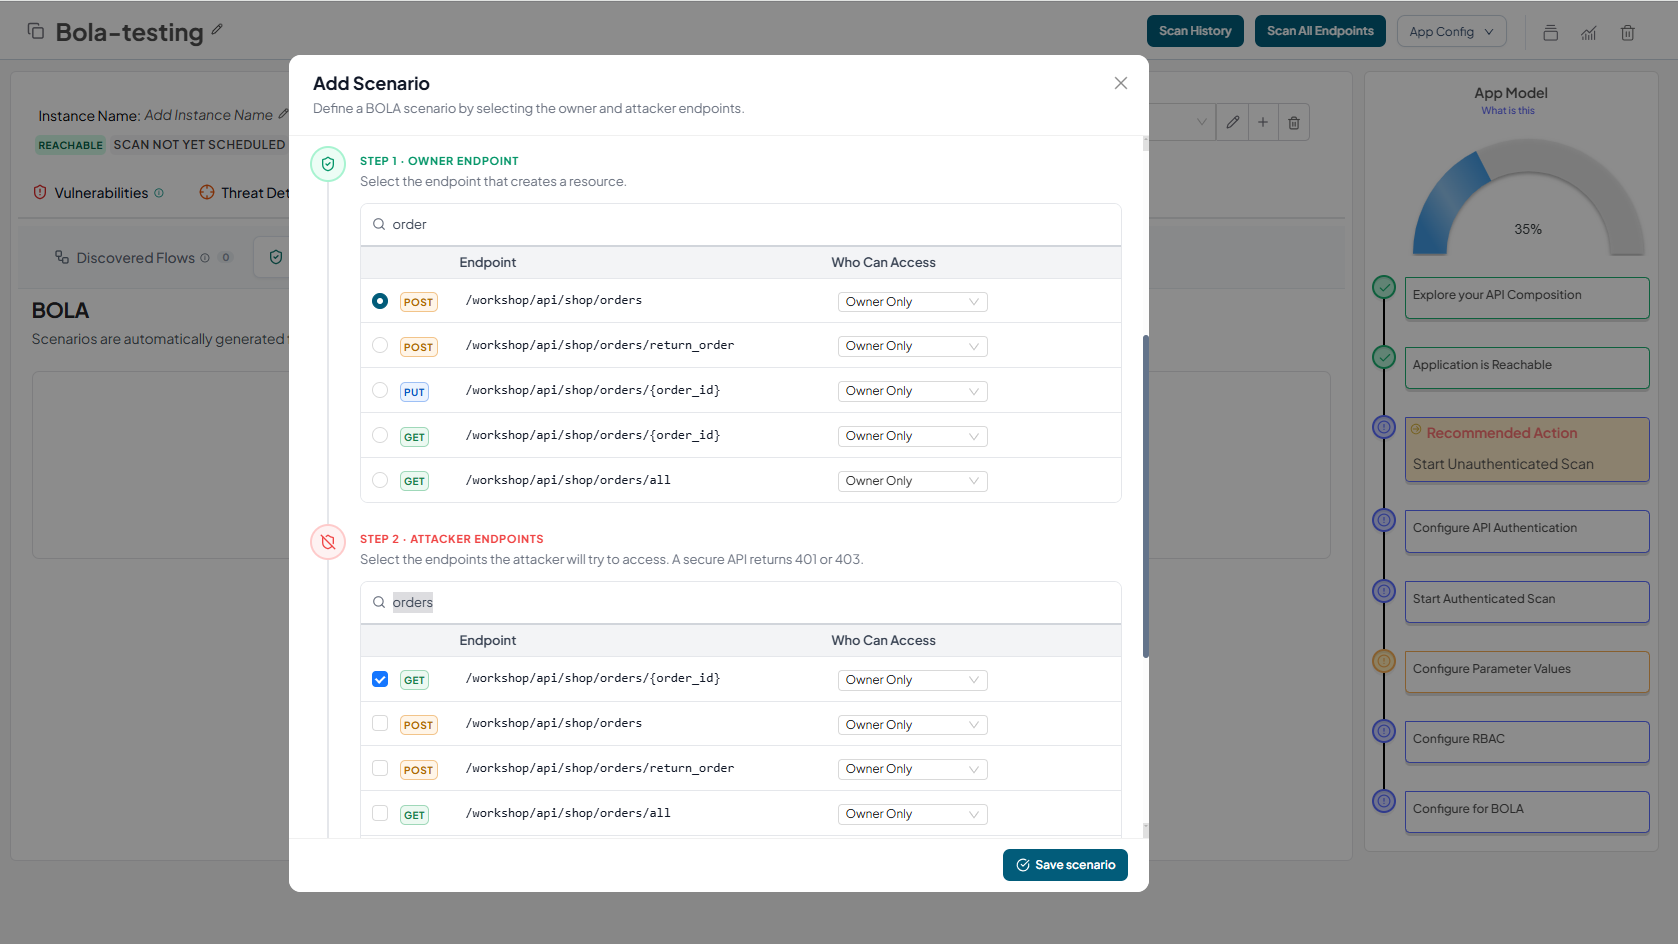This screenshot has height=944, width=1678.
Task: Check POST /workshop/api/shop/orders attacker endpoint
Action: [380, 724]
